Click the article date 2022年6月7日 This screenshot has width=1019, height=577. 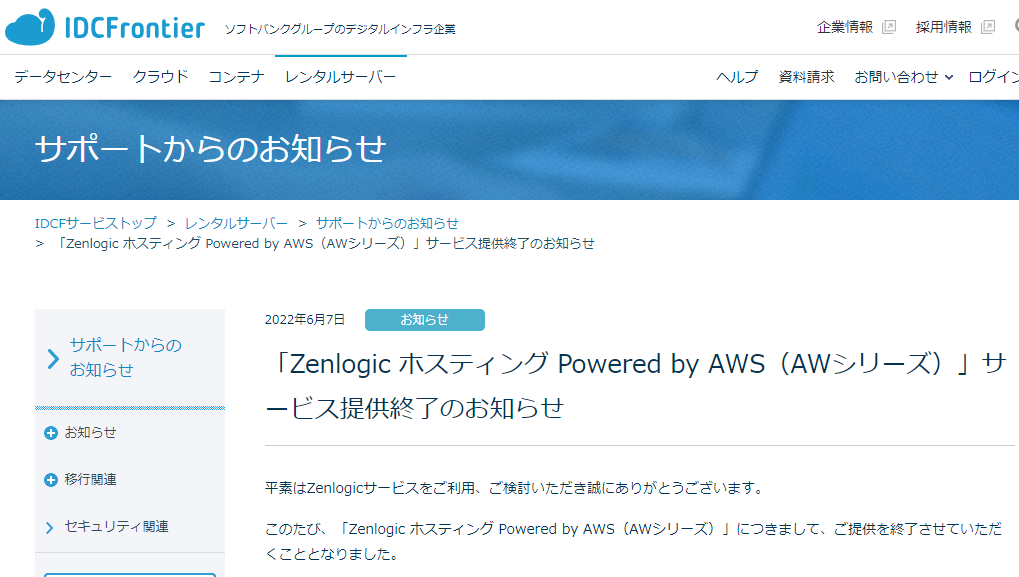coord(305,320)
